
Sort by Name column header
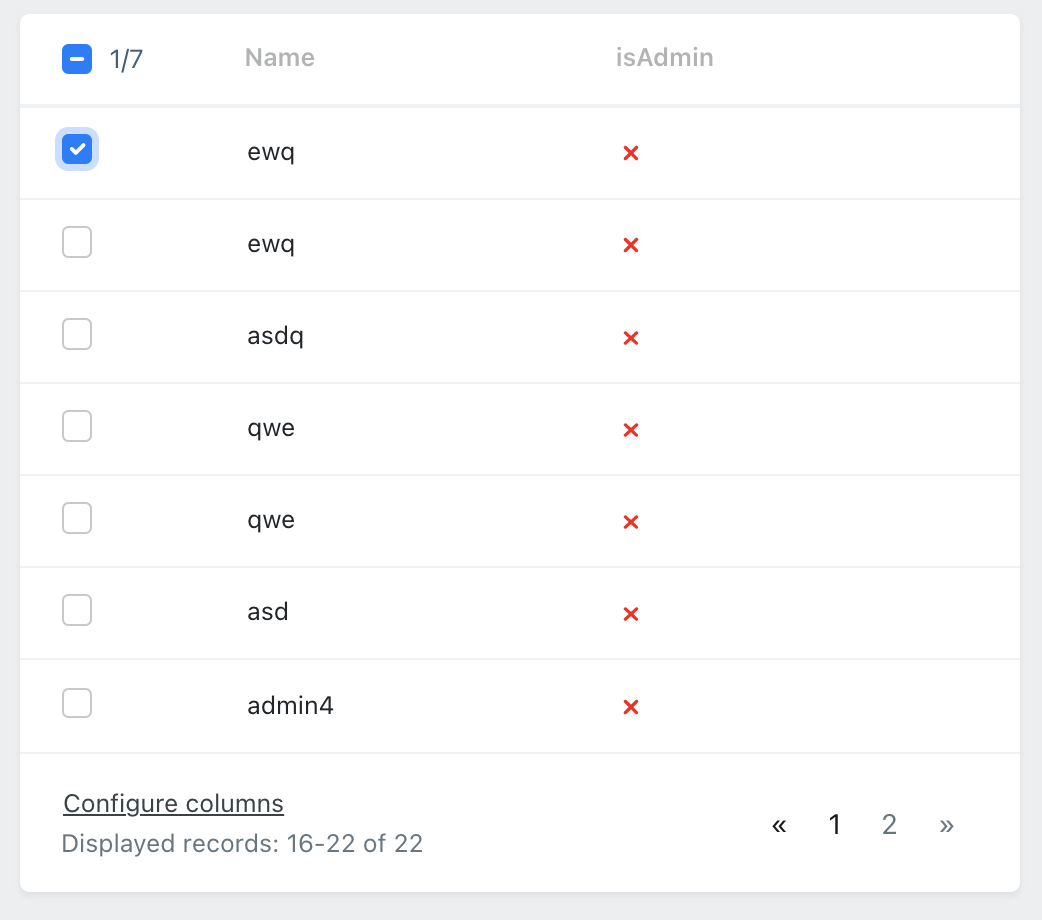point(280,58)
